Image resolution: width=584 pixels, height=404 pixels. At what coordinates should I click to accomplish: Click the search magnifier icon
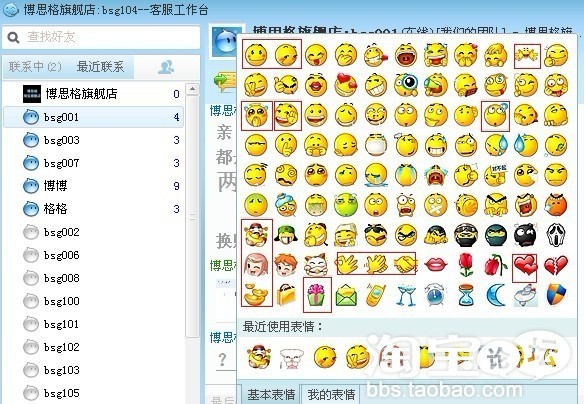[x=13, y=37]
